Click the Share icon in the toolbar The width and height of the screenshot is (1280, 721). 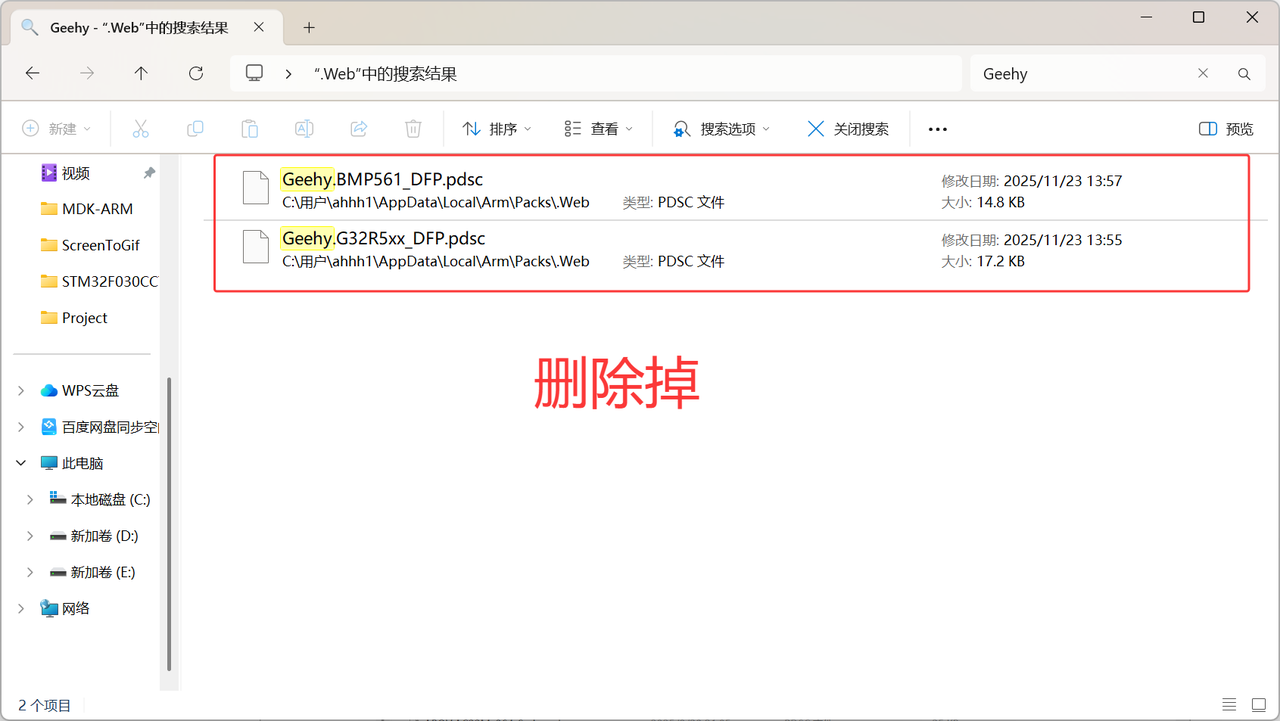click(x=359, y=129)
